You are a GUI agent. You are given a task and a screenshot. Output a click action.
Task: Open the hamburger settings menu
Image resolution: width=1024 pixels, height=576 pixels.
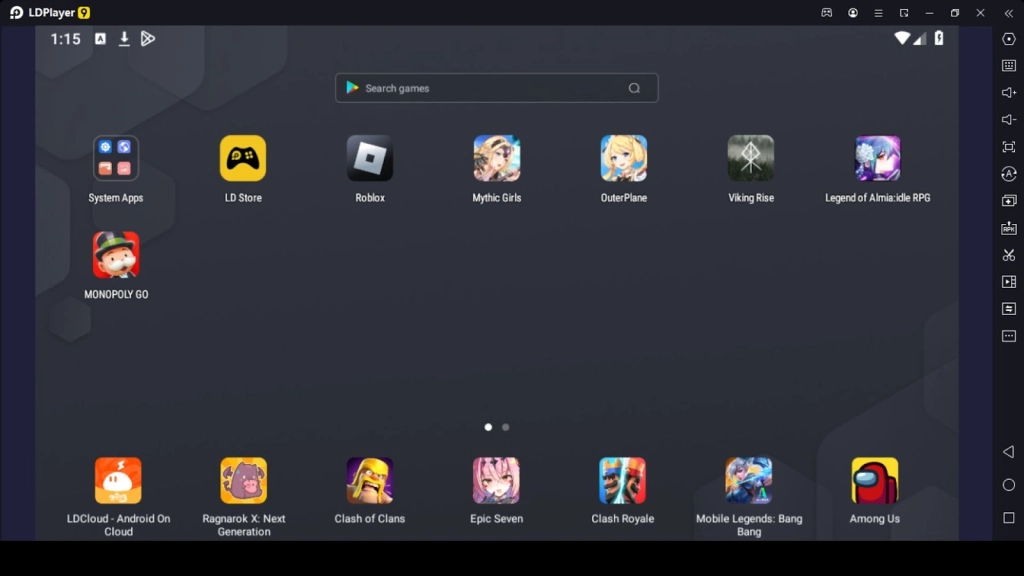pos(878,12)
